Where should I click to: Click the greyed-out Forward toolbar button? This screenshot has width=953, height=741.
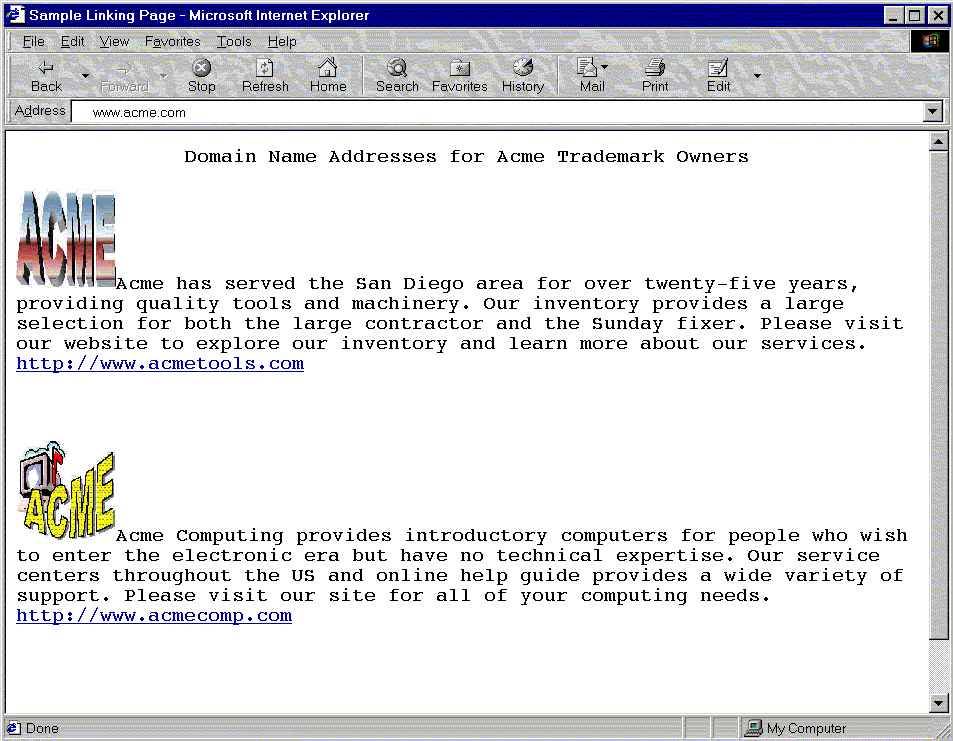click(x=125, y=76)
